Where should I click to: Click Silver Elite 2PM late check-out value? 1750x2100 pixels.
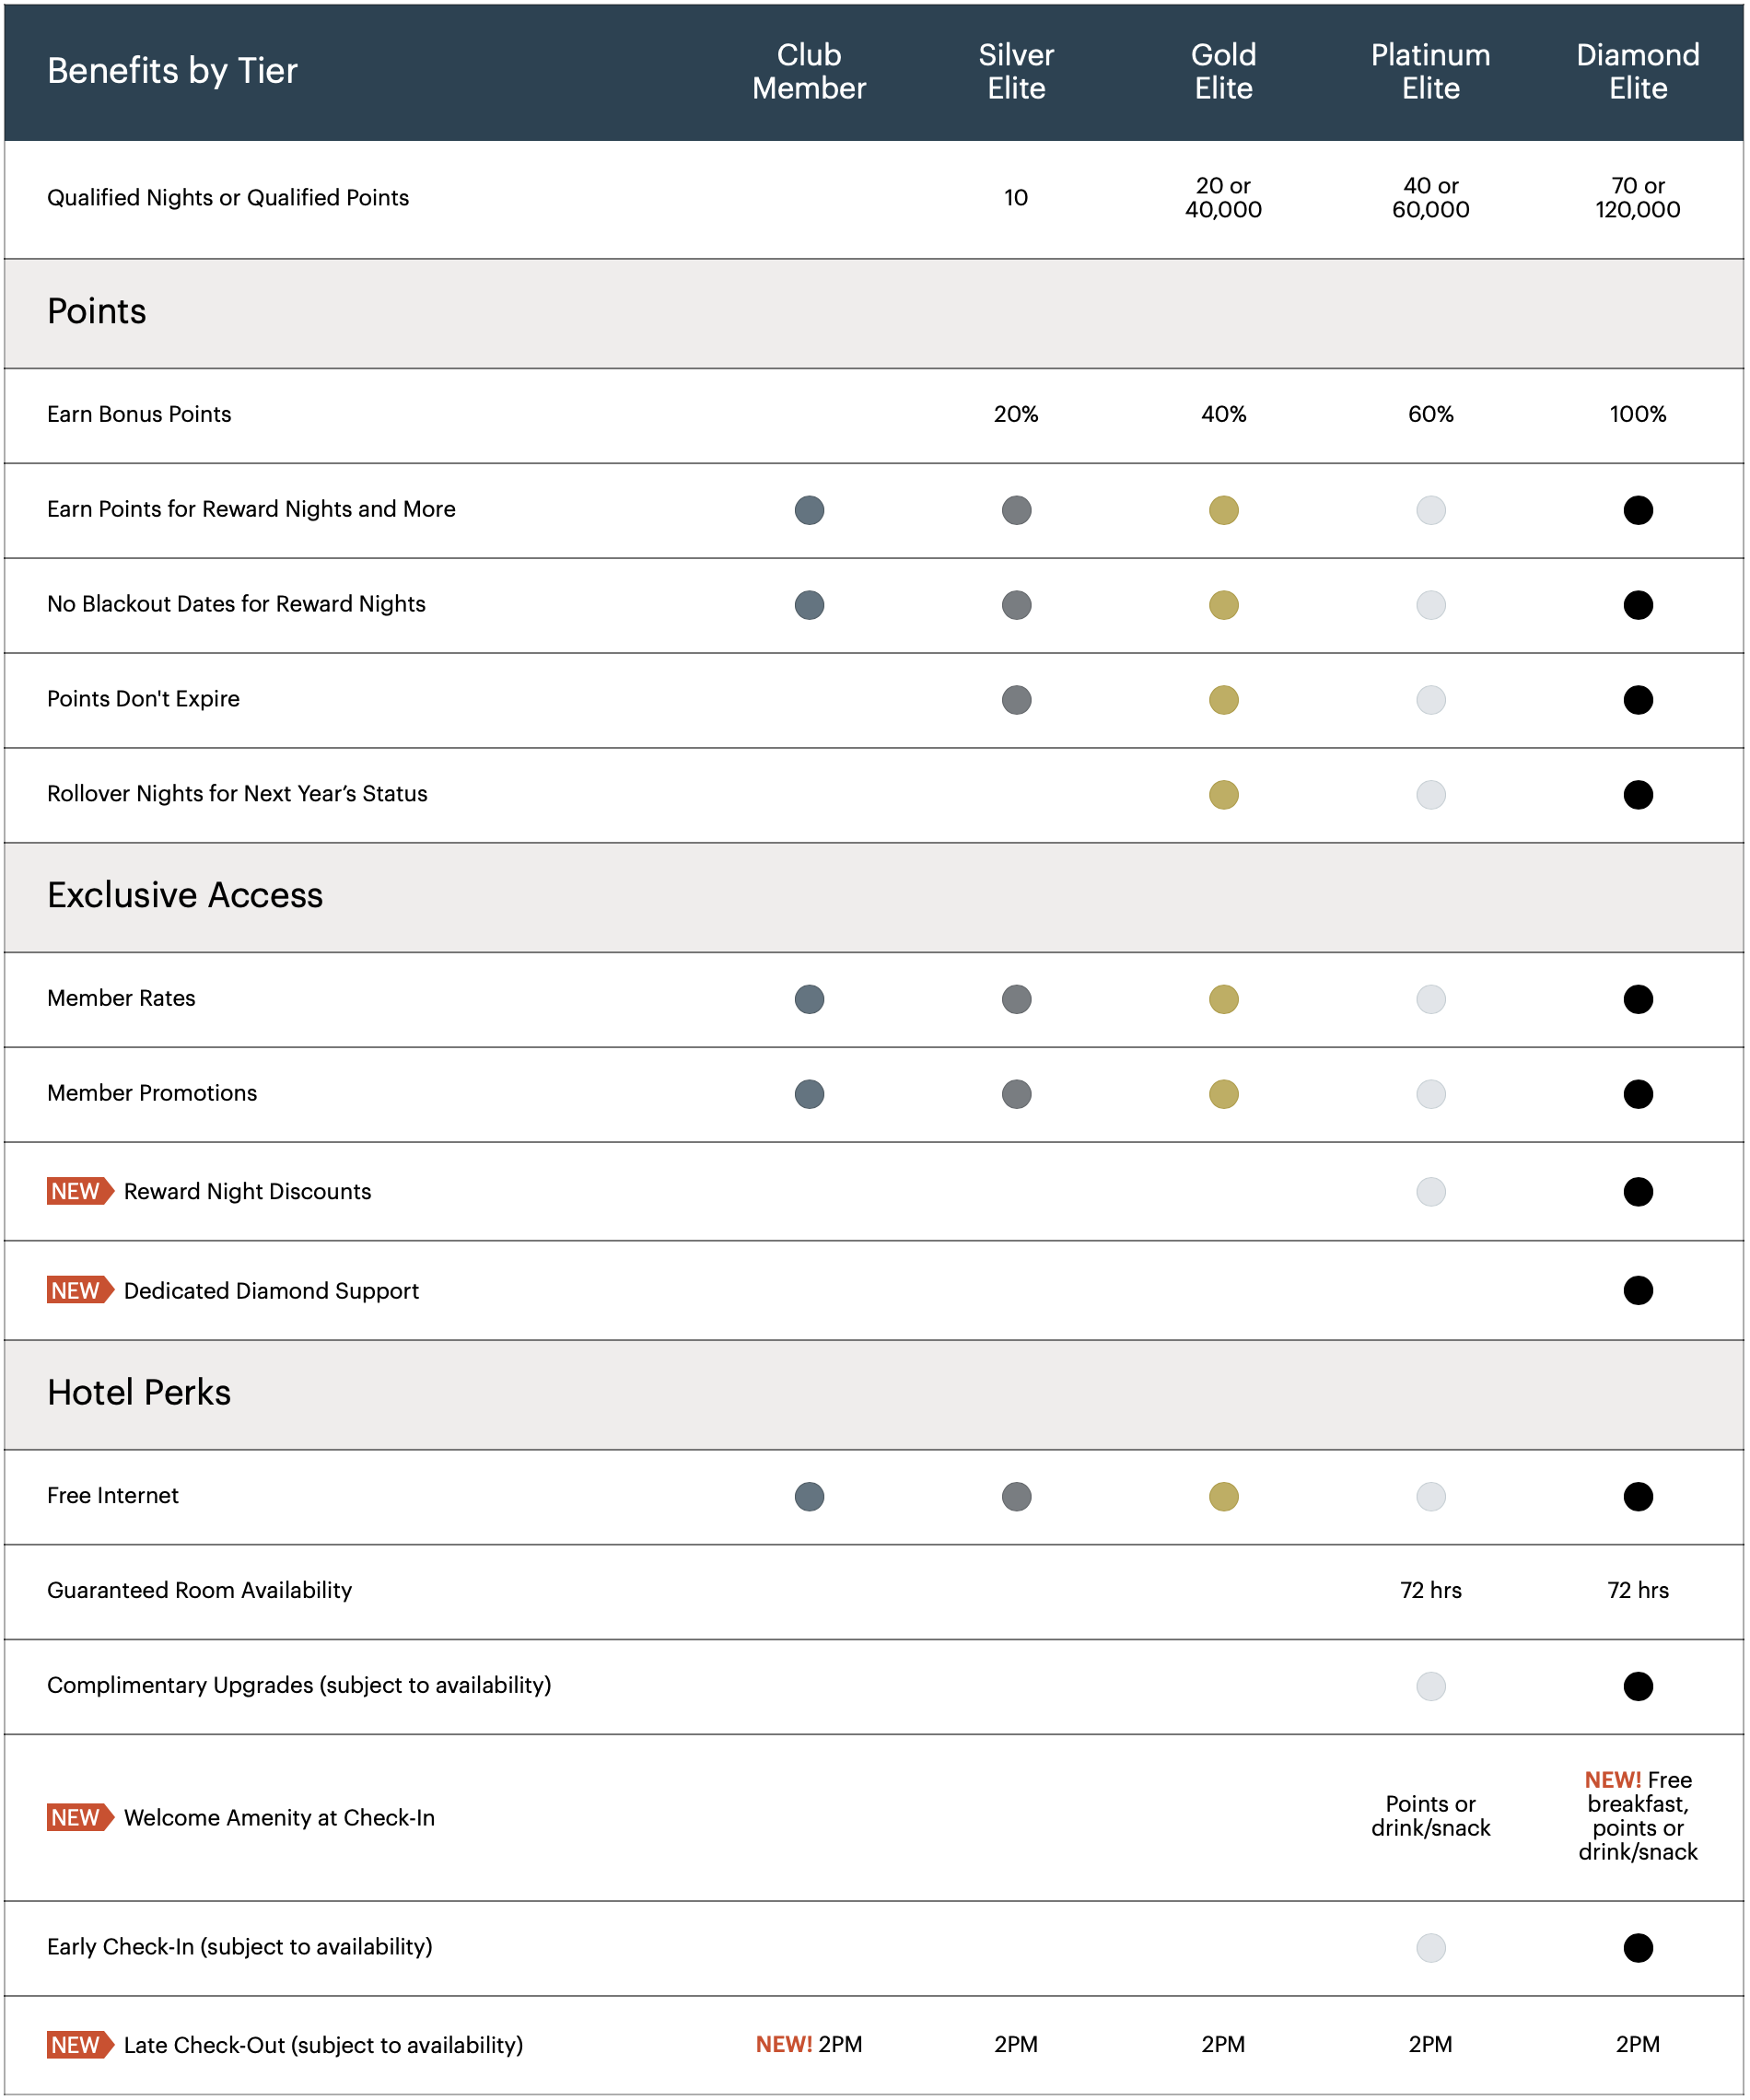[x=1016, y=2045]
